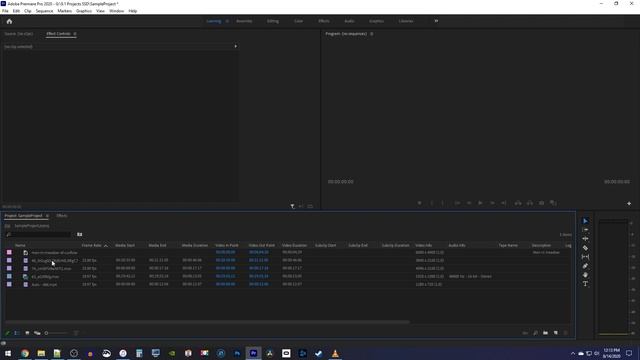Click Go to Out in Program monitor
This screenshot has height=360, width=640.
coord(504,203)
